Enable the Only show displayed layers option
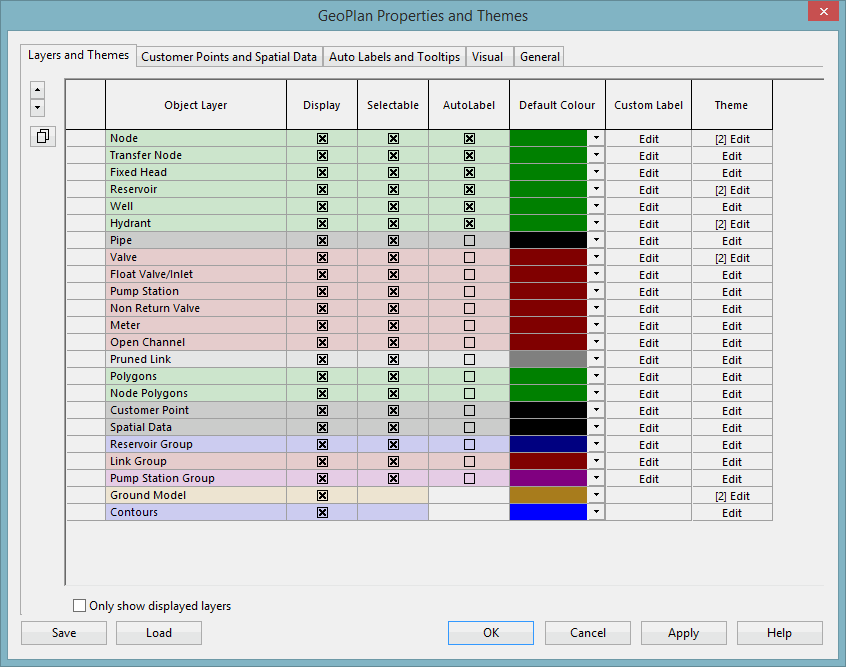The width and height of the screenshot is (846, 667). [x=77, y=605]
